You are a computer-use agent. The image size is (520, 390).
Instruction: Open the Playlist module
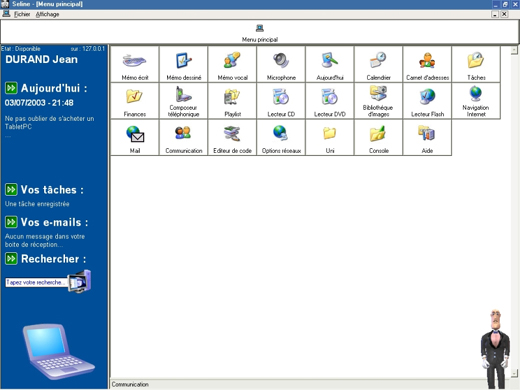232,101
